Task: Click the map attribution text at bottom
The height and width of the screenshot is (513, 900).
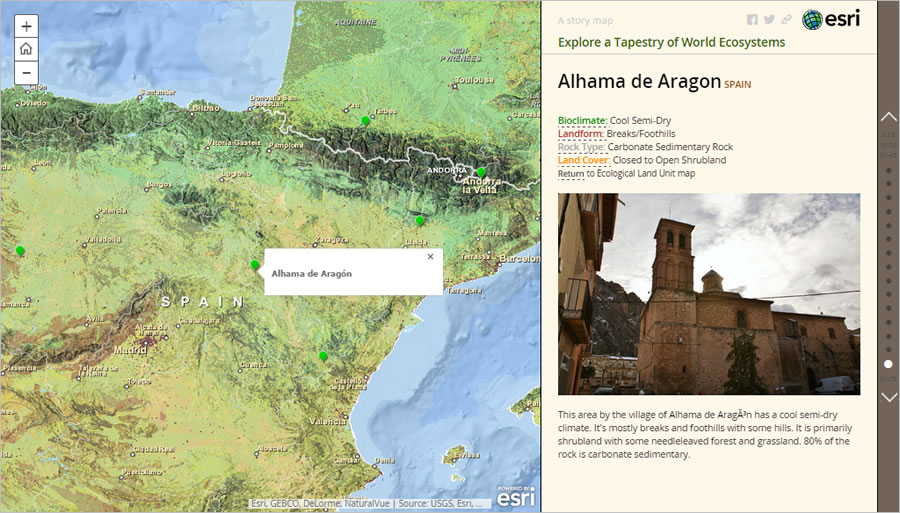Action: 367,503
